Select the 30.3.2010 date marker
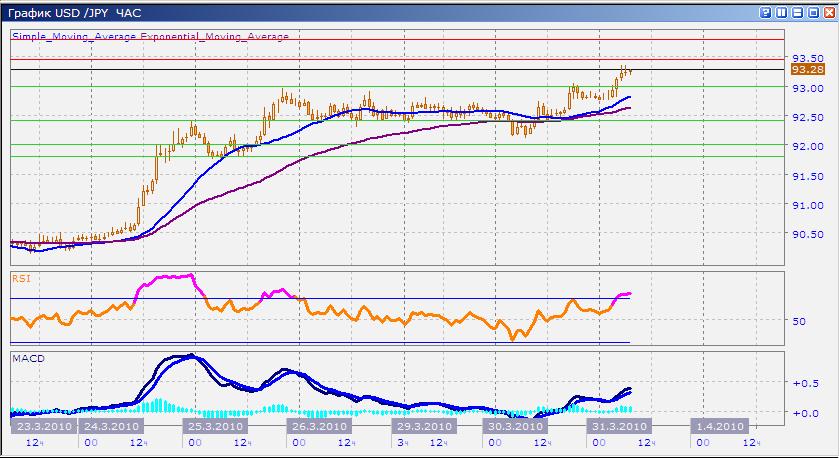840x458 pixels. click(x=515, y=426)
